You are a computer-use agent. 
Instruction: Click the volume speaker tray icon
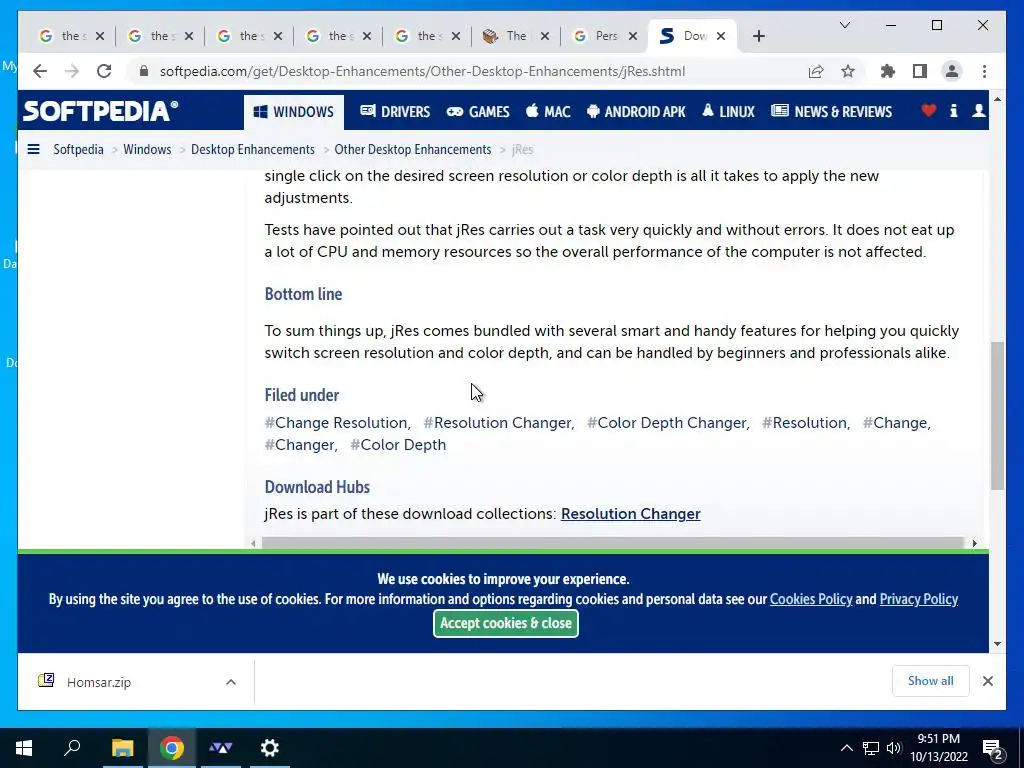pos(894,748)
